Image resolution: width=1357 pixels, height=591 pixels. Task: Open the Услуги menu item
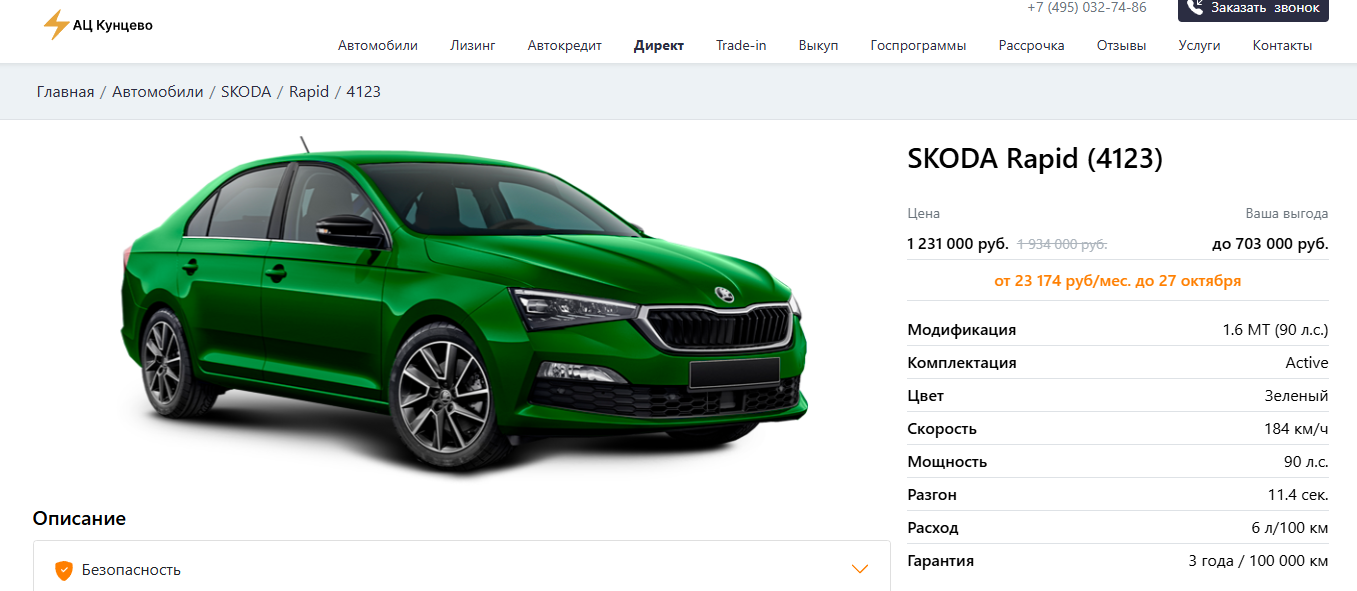coord(1200,45)
